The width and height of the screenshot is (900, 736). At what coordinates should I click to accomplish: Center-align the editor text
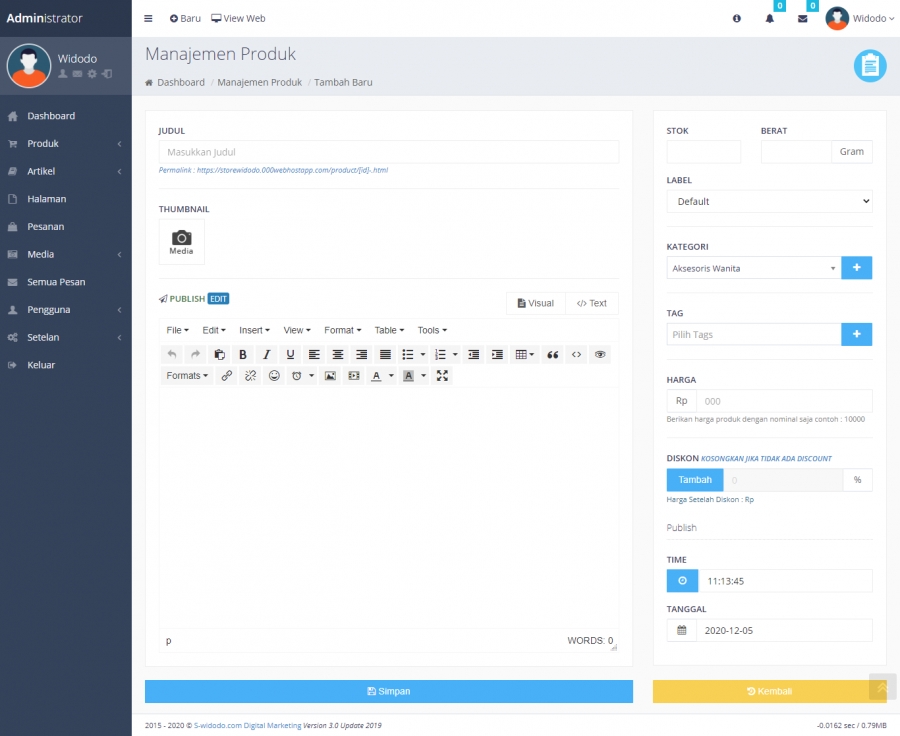pos(338,354)
